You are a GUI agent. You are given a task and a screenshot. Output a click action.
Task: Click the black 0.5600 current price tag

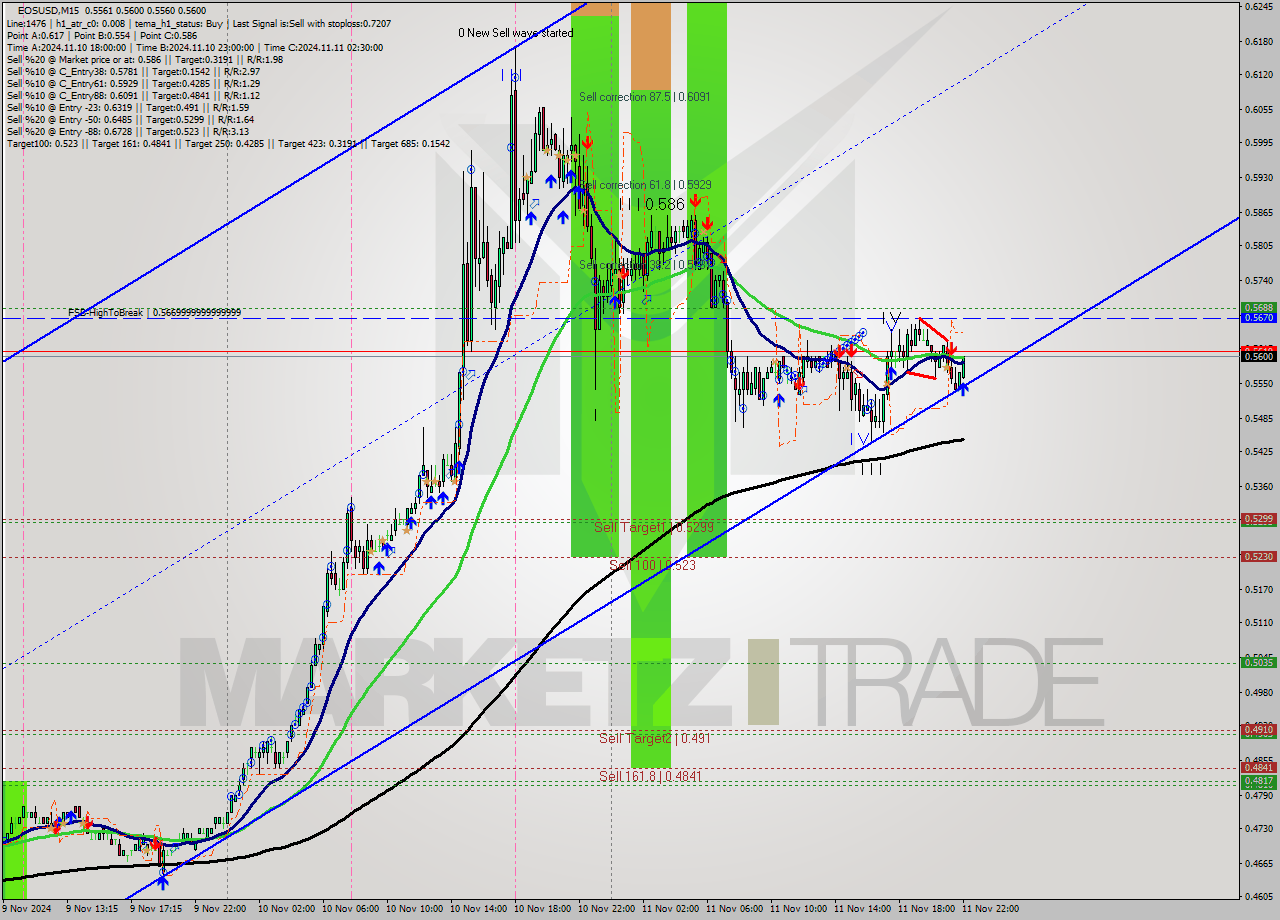[1258, 356]
